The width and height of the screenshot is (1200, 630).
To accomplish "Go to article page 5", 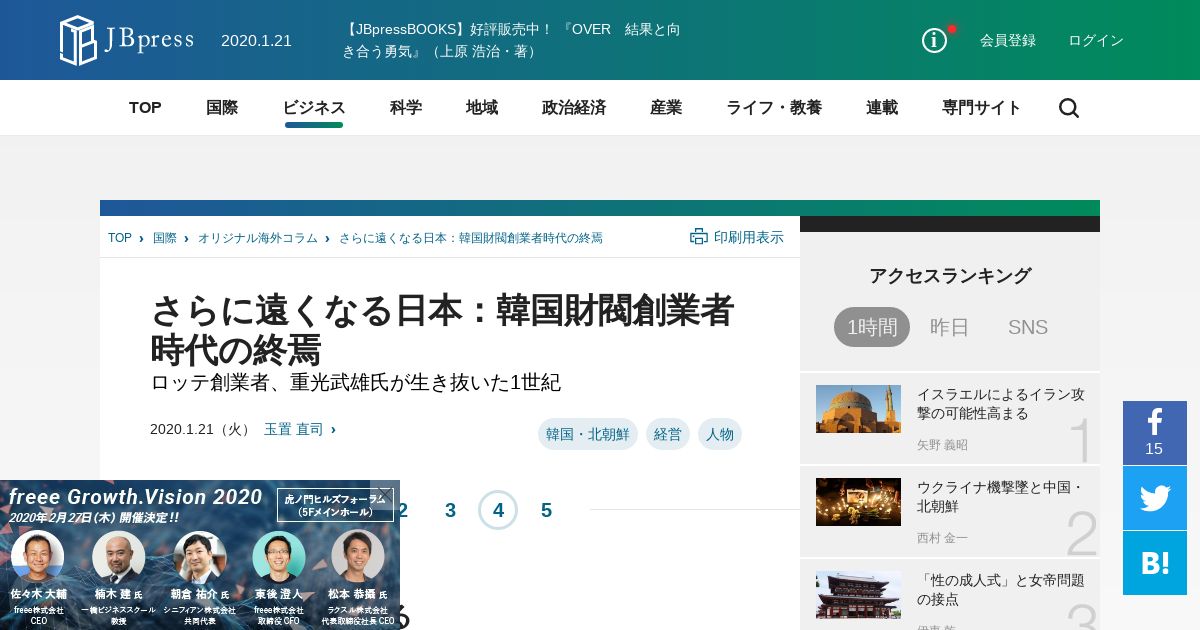I will tap(546, 510).
